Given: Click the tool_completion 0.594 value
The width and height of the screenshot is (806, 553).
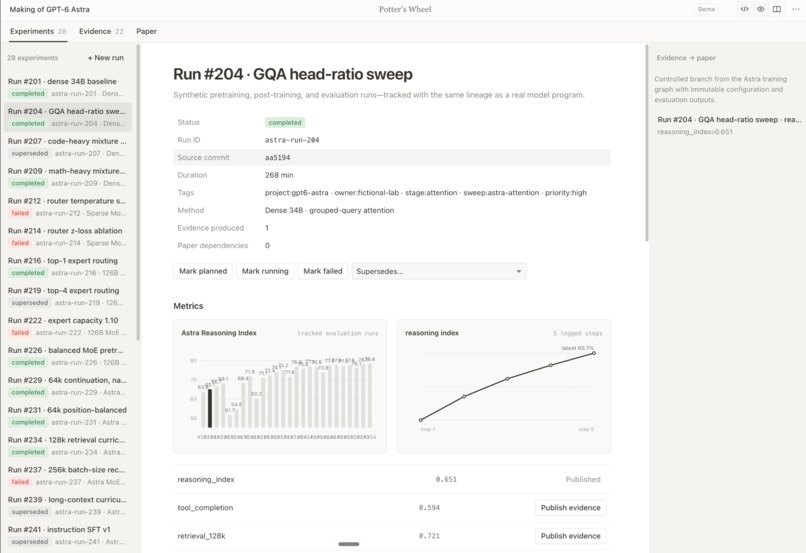Looking at the screenshot, I should (x=429, y=507).
